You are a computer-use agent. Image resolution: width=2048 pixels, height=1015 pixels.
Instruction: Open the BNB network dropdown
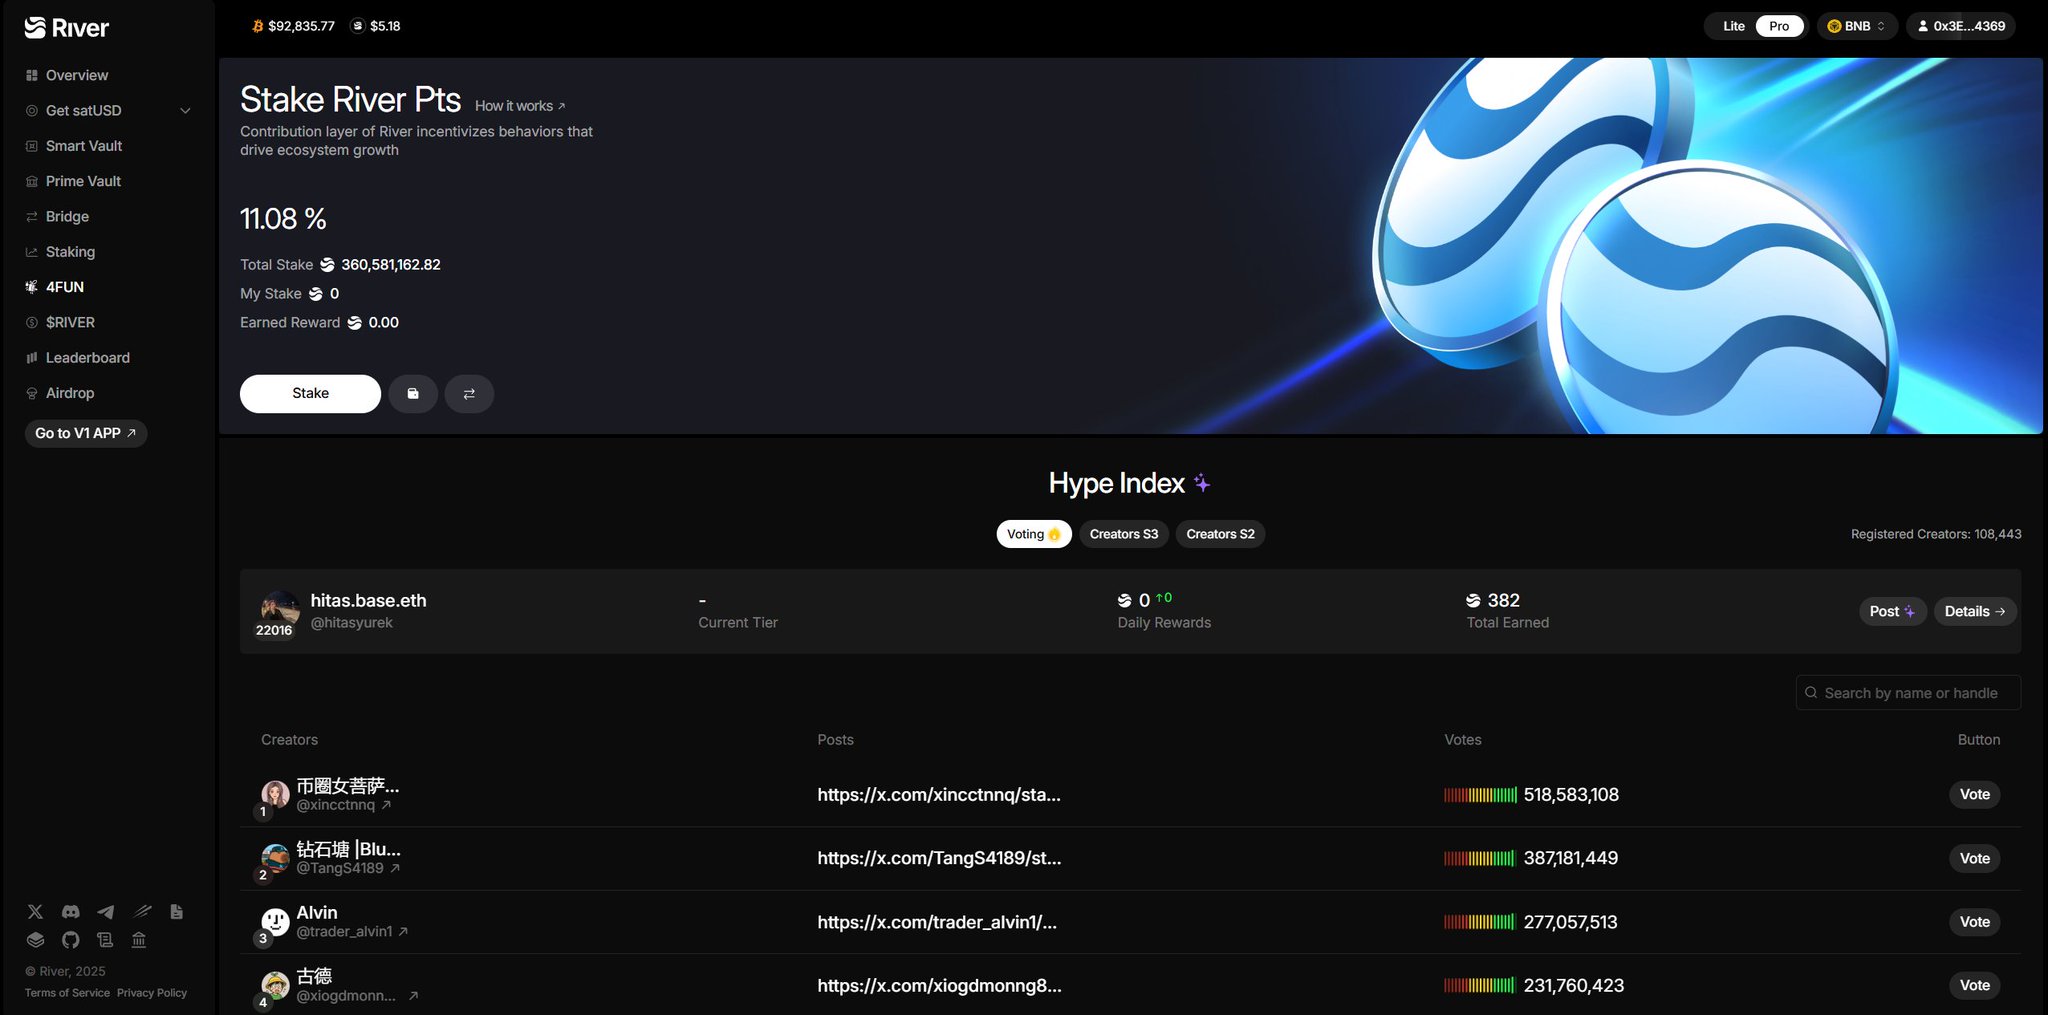(x=1856, y=26)
